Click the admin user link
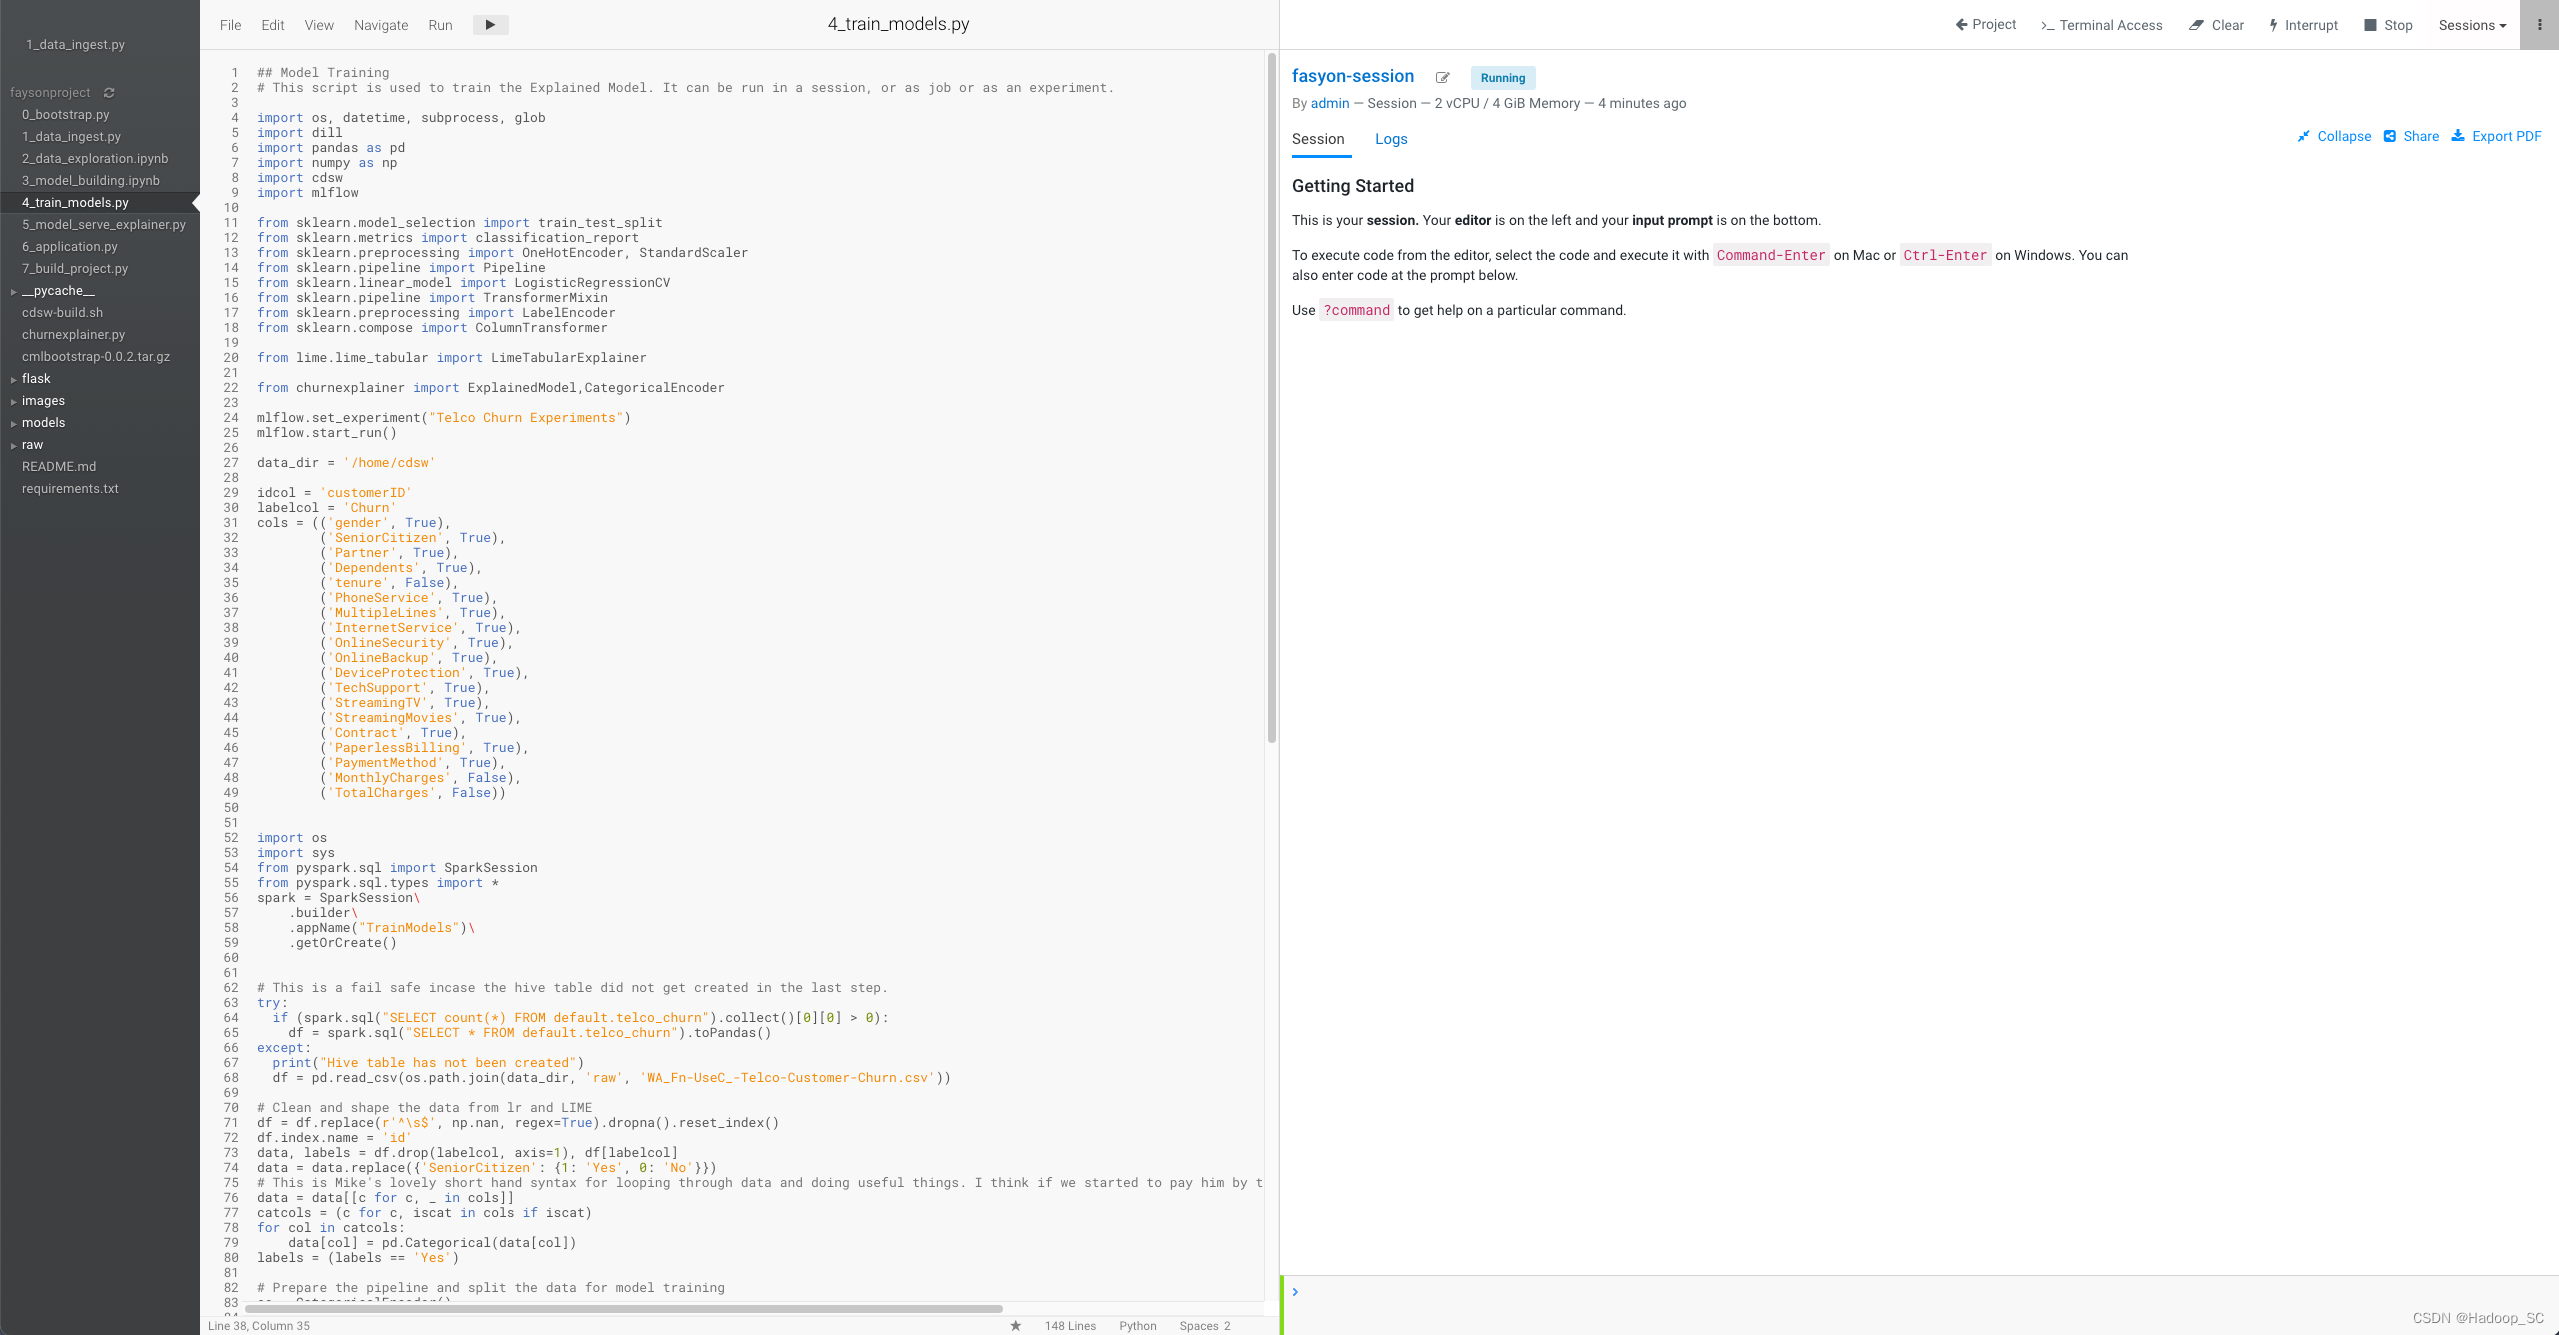Screen dimensions: 2559x1335 (x=1330, y=103)
